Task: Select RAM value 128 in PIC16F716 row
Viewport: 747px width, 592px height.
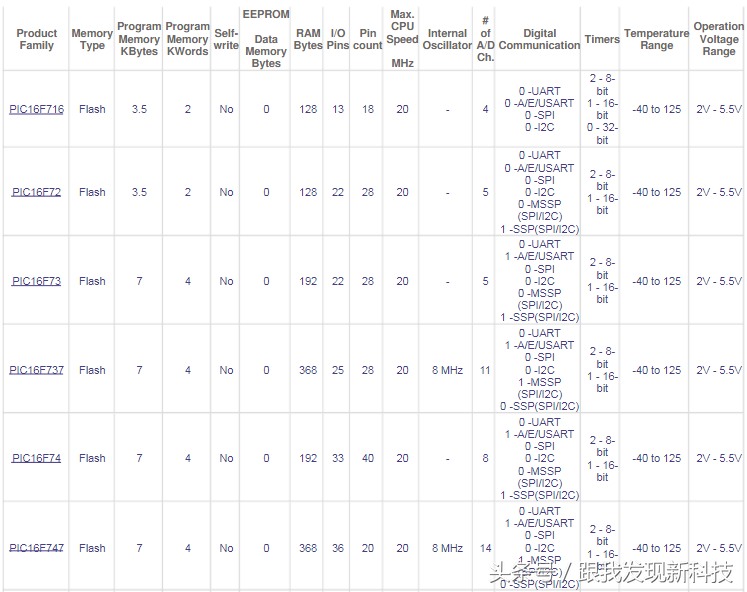Action: click(x=308, y=110)
